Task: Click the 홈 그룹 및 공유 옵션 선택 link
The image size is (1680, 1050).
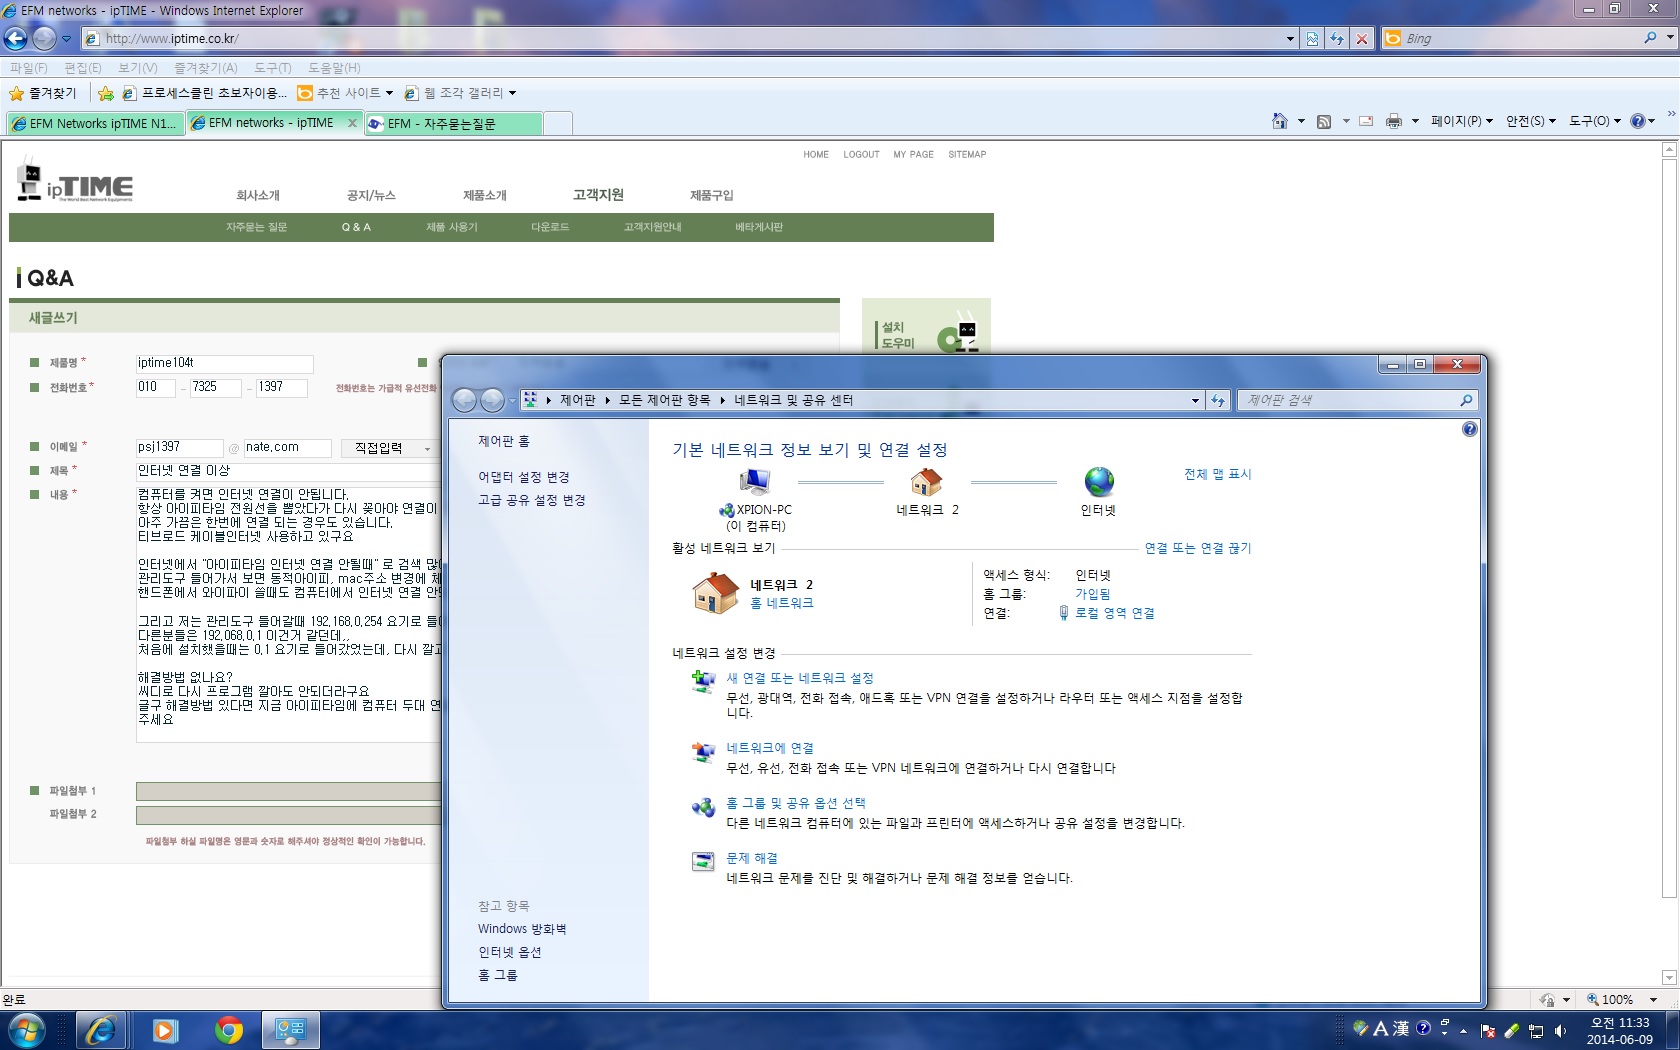Action: pyautogui.click(x=796, y=803)
